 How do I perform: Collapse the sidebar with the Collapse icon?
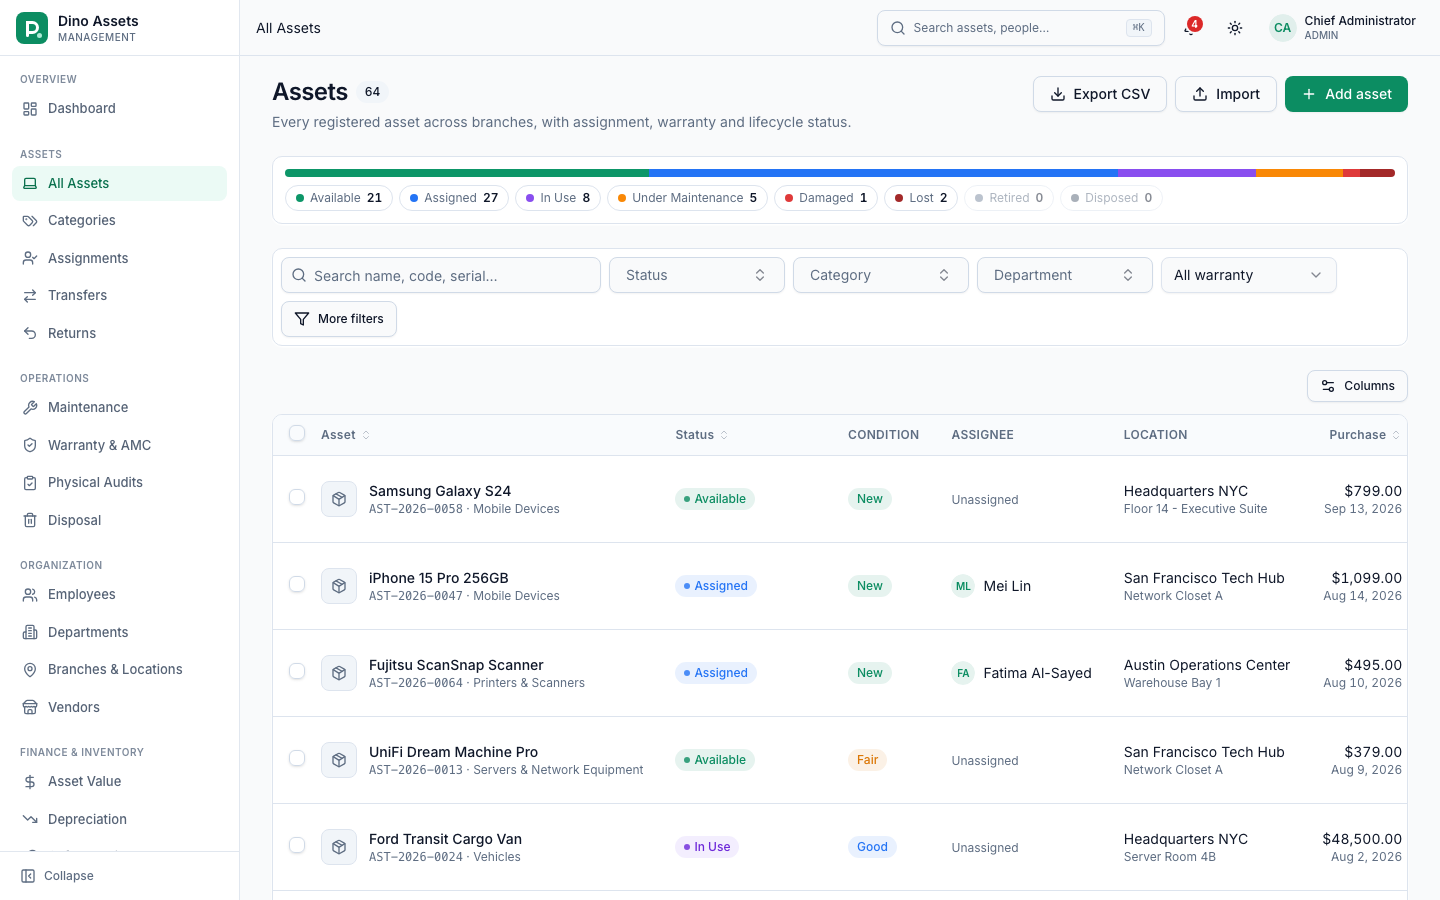pos(28,876)
